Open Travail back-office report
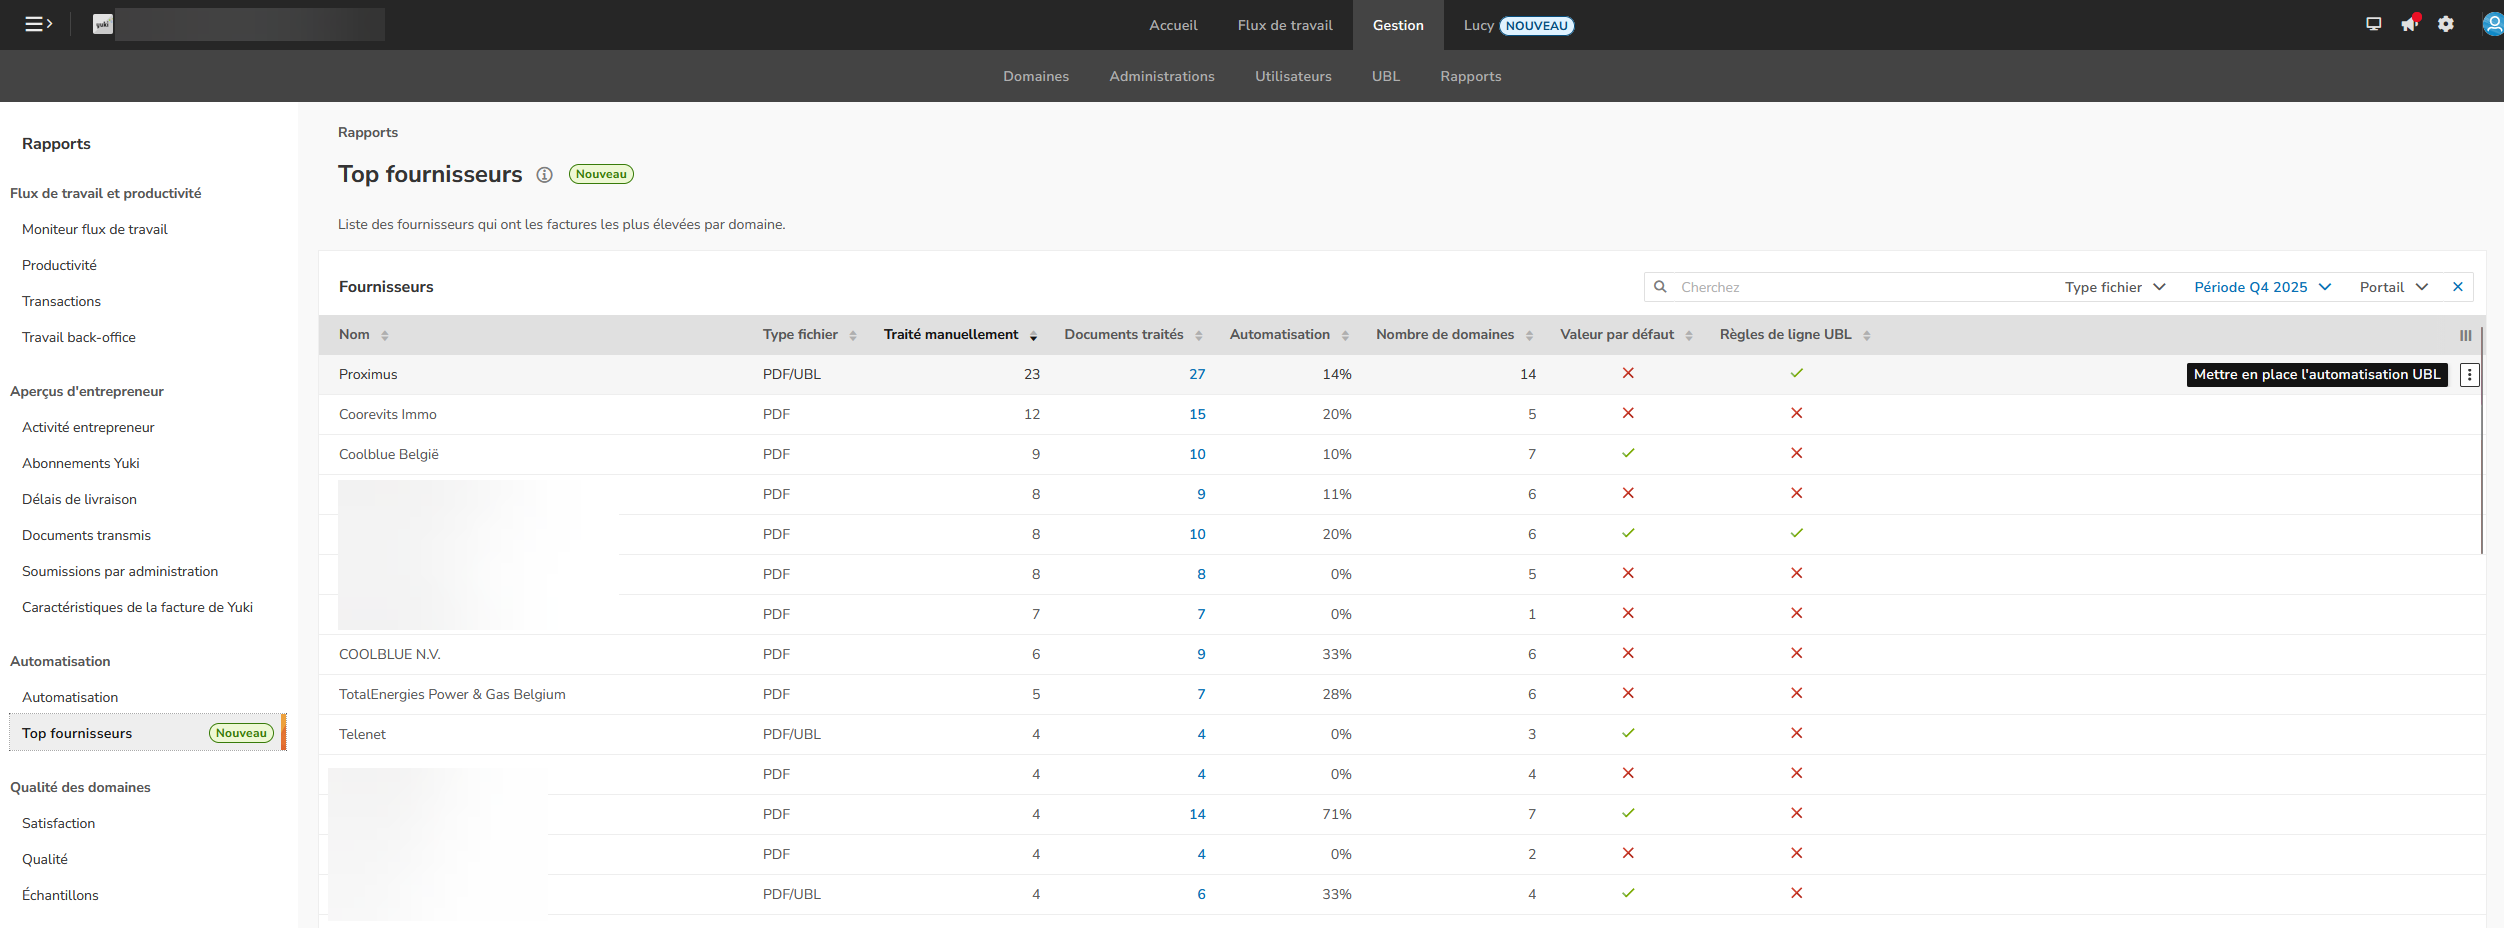Screen dimensions: 2504x928 tap(79, 337)
